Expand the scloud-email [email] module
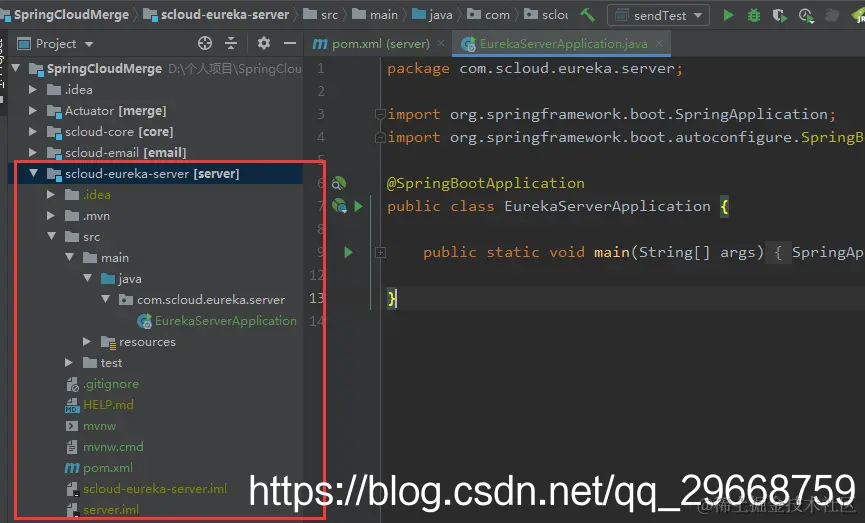Image resolution: width=865 pixels, height=523 pixels. pos(33,152)
